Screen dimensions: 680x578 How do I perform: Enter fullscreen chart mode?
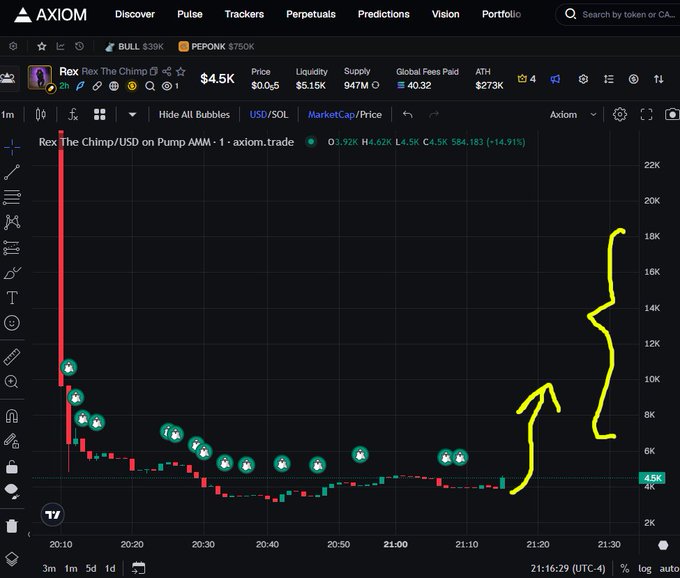(646, 114)
